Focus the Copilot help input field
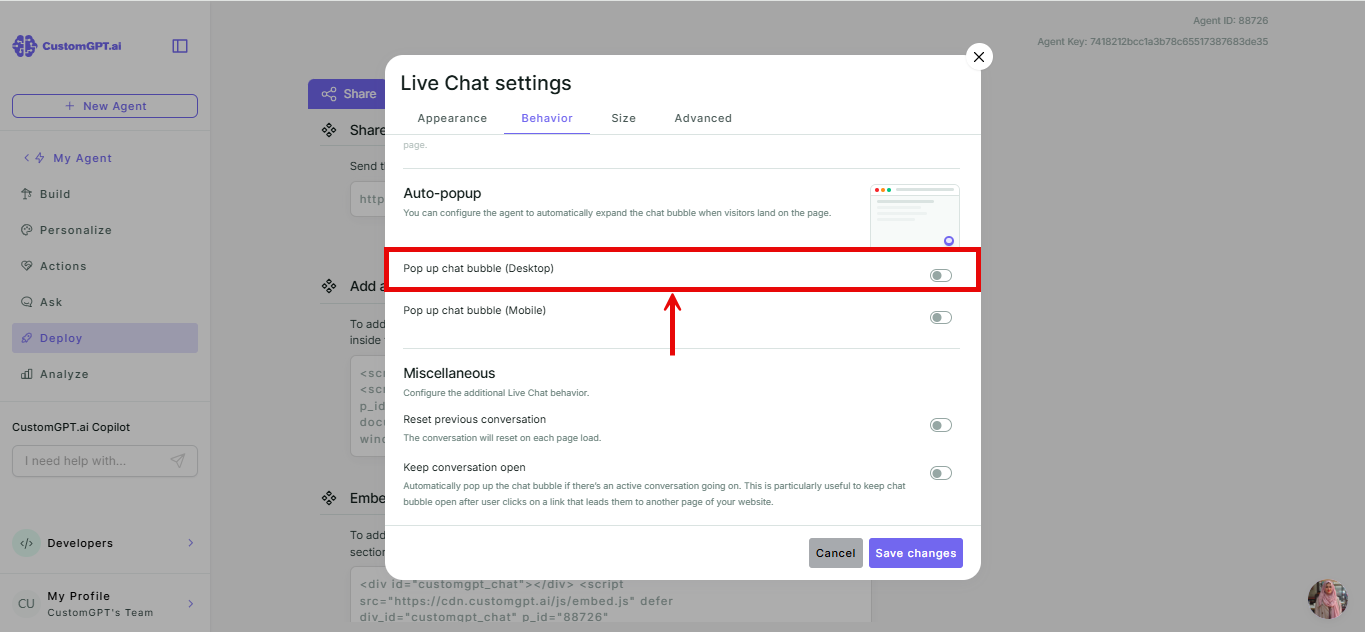Image resolution: width=1365 pixels, height=632 pixels. 90,461
